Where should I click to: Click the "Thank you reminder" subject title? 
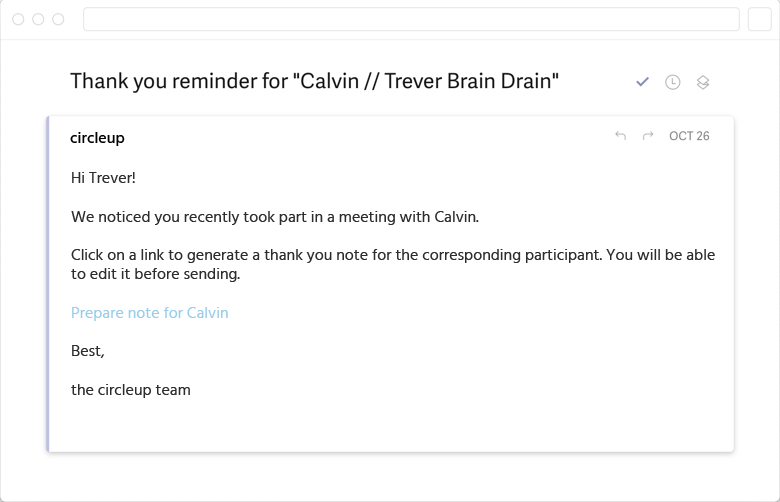click(x=314, y=81)
